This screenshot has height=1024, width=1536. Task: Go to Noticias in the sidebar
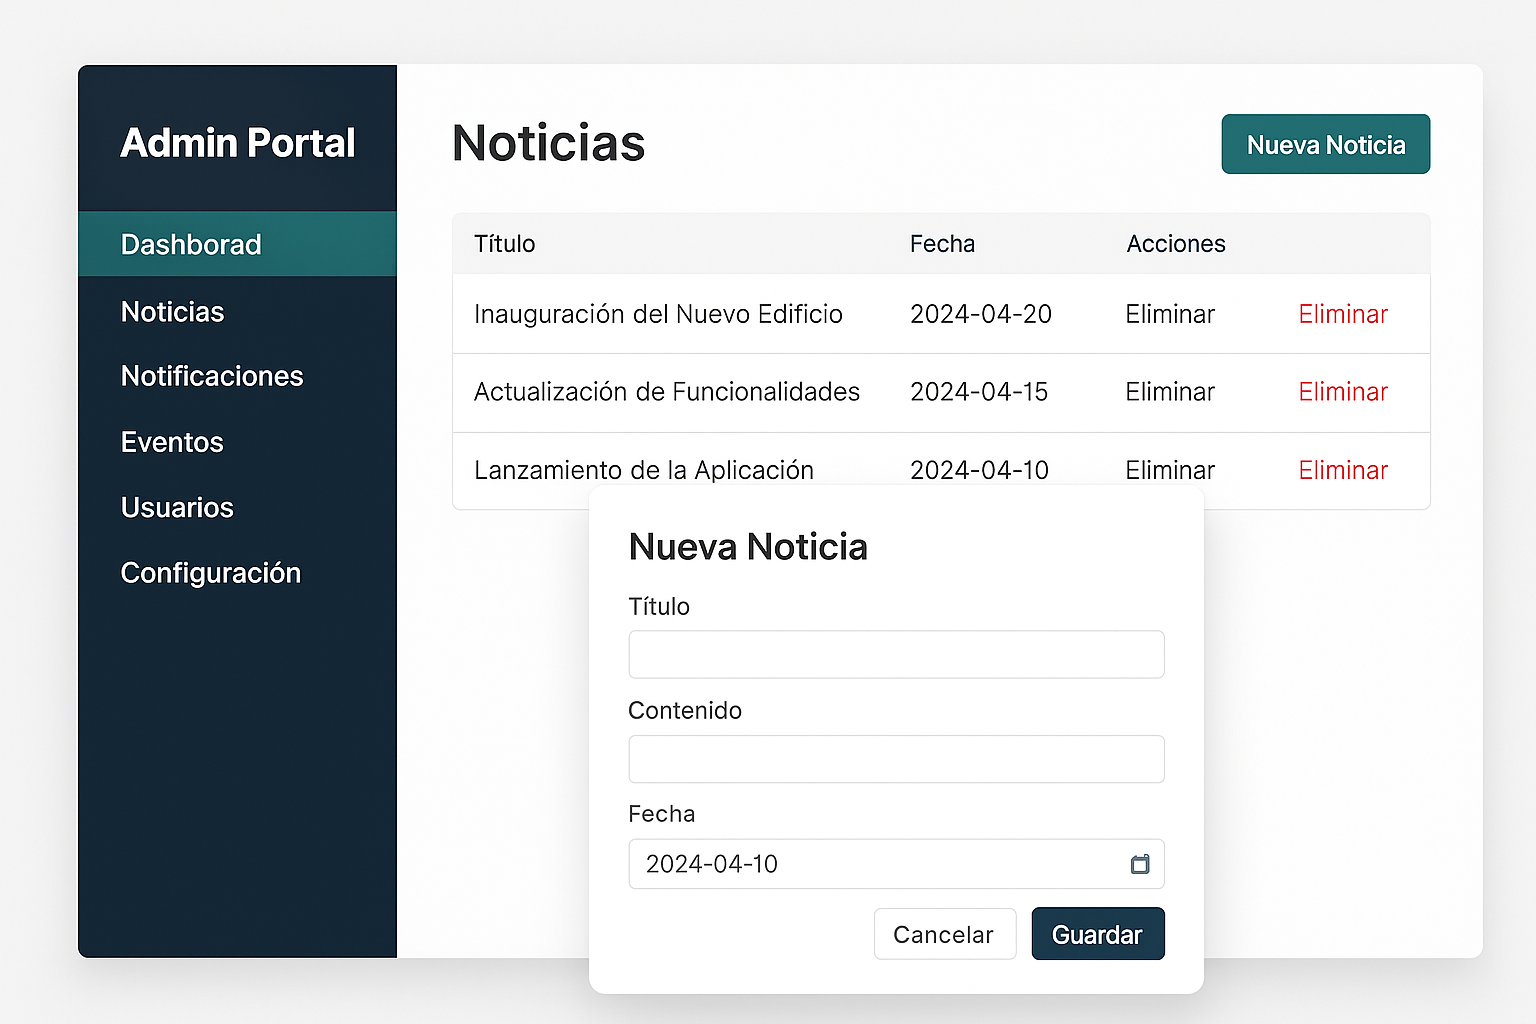pyautogui.click(x=172, y=312)
